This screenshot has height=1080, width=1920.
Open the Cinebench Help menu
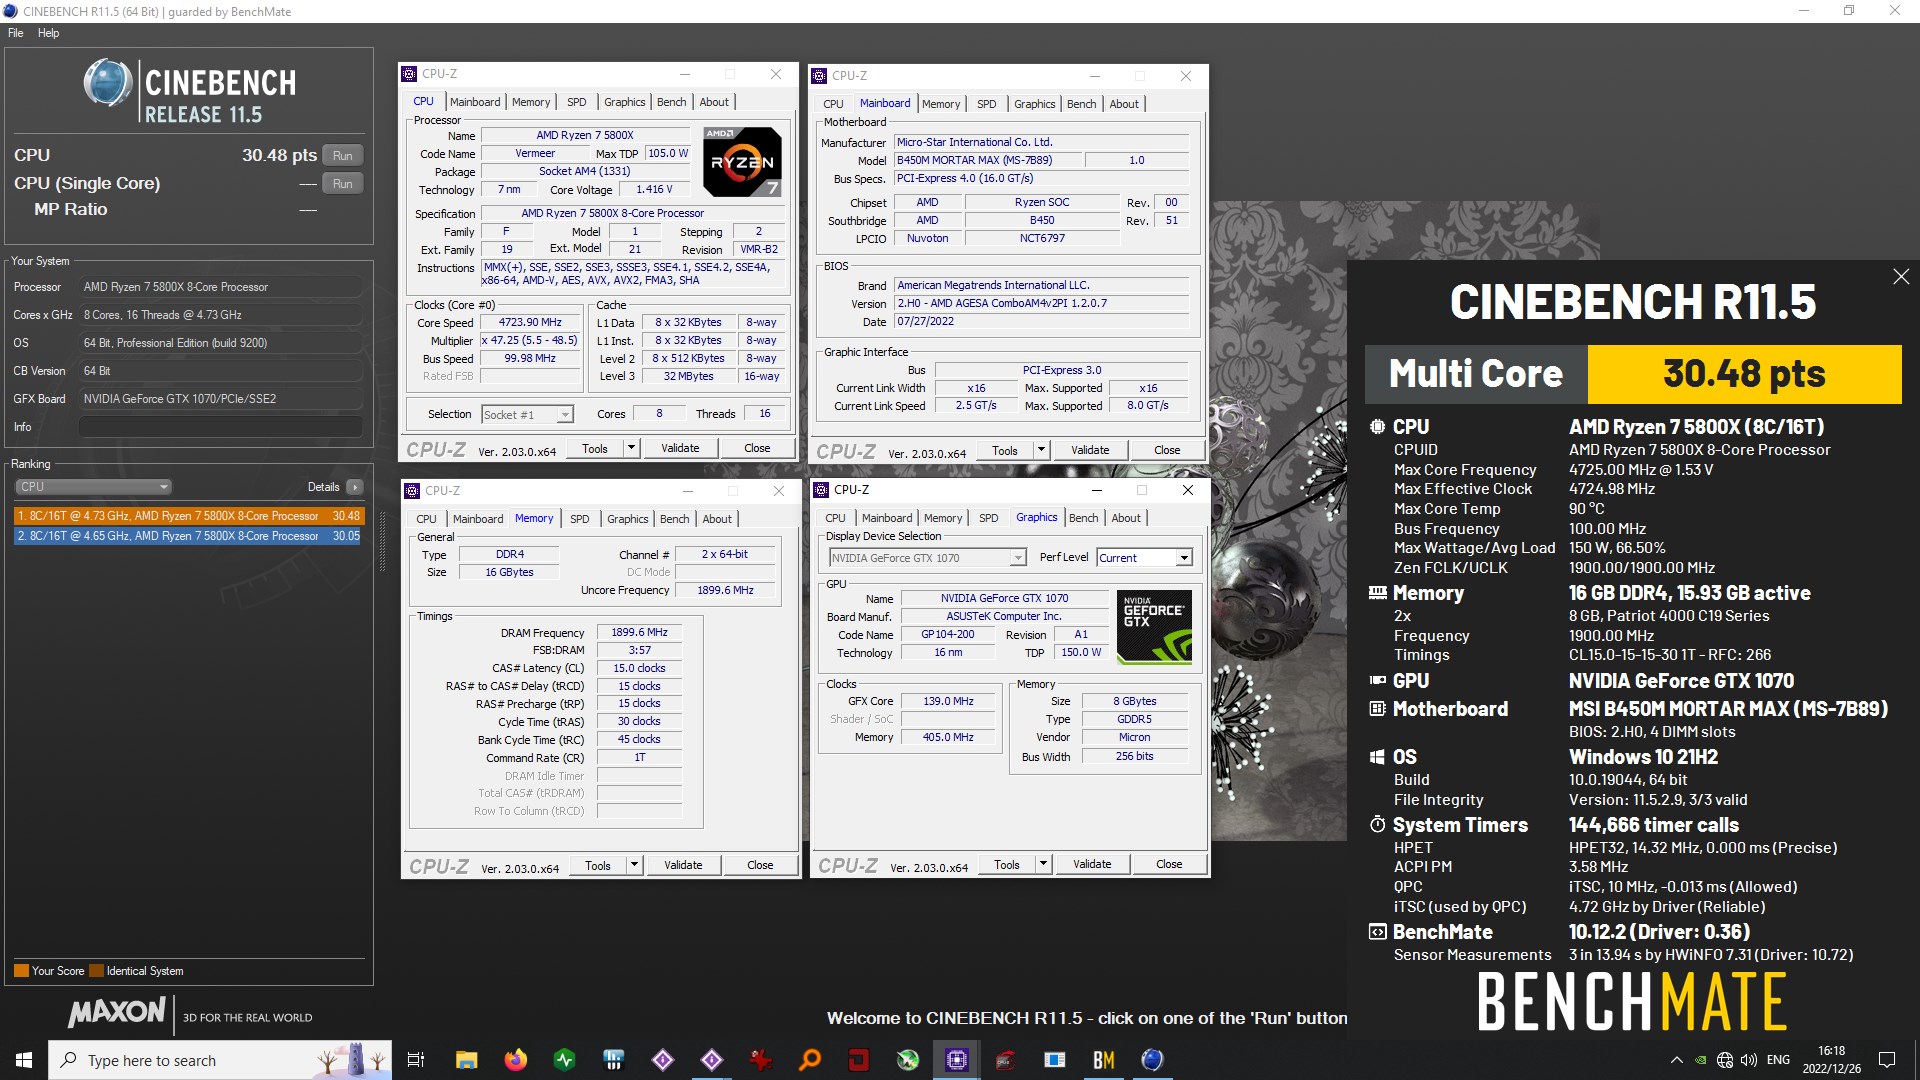point(48,33)
